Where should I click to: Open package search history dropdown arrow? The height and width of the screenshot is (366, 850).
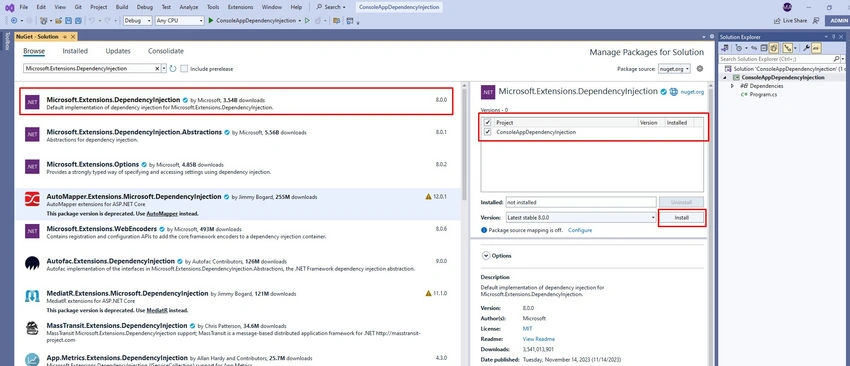[164, 69]
